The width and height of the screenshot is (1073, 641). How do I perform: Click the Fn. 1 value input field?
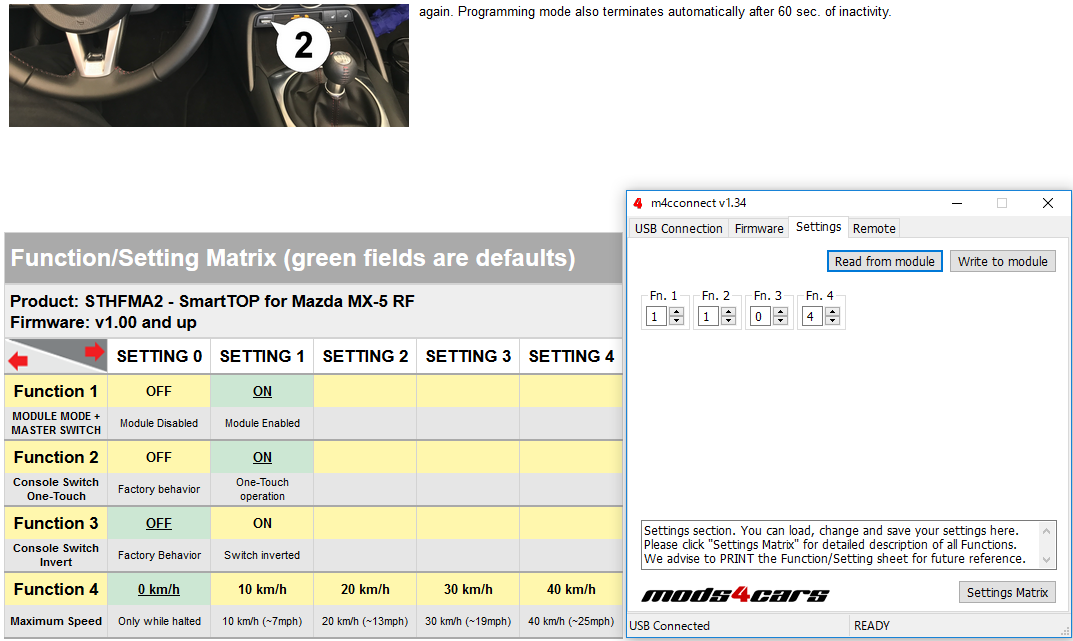click(x=657, y=316)
